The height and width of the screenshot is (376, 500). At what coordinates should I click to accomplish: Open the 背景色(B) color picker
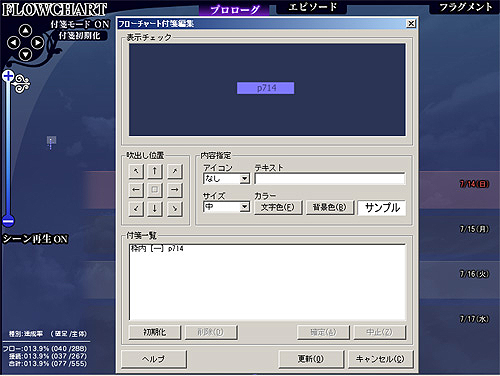330,207
